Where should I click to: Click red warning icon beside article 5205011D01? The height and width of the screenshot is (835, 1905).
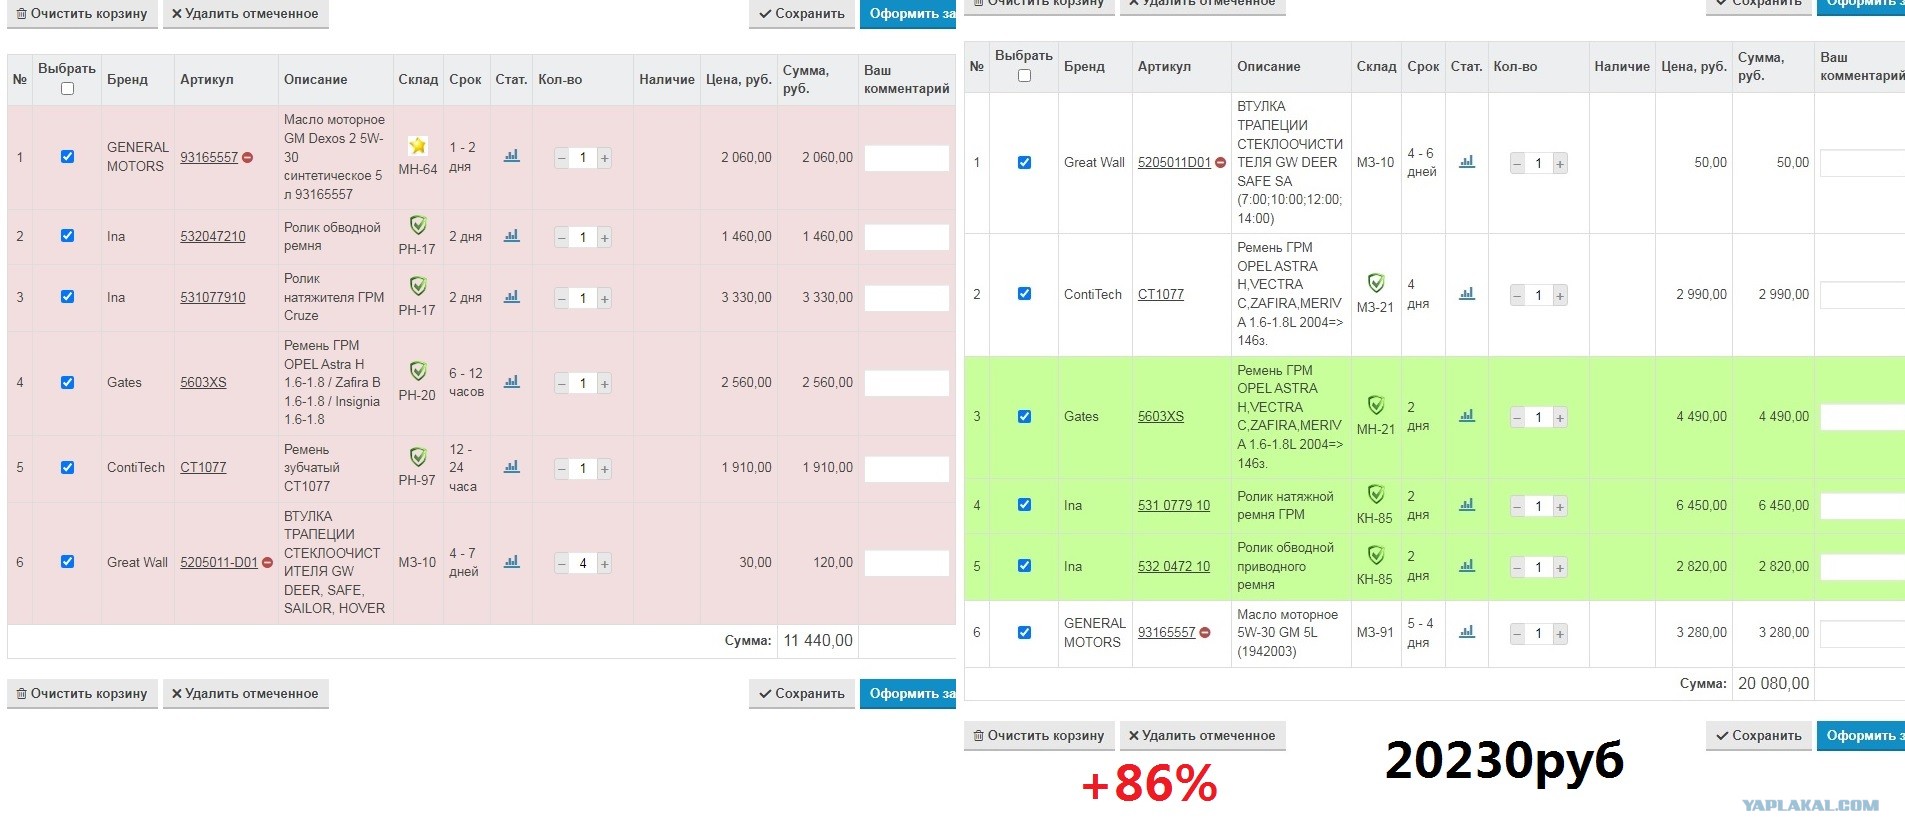coord(1221,163)
